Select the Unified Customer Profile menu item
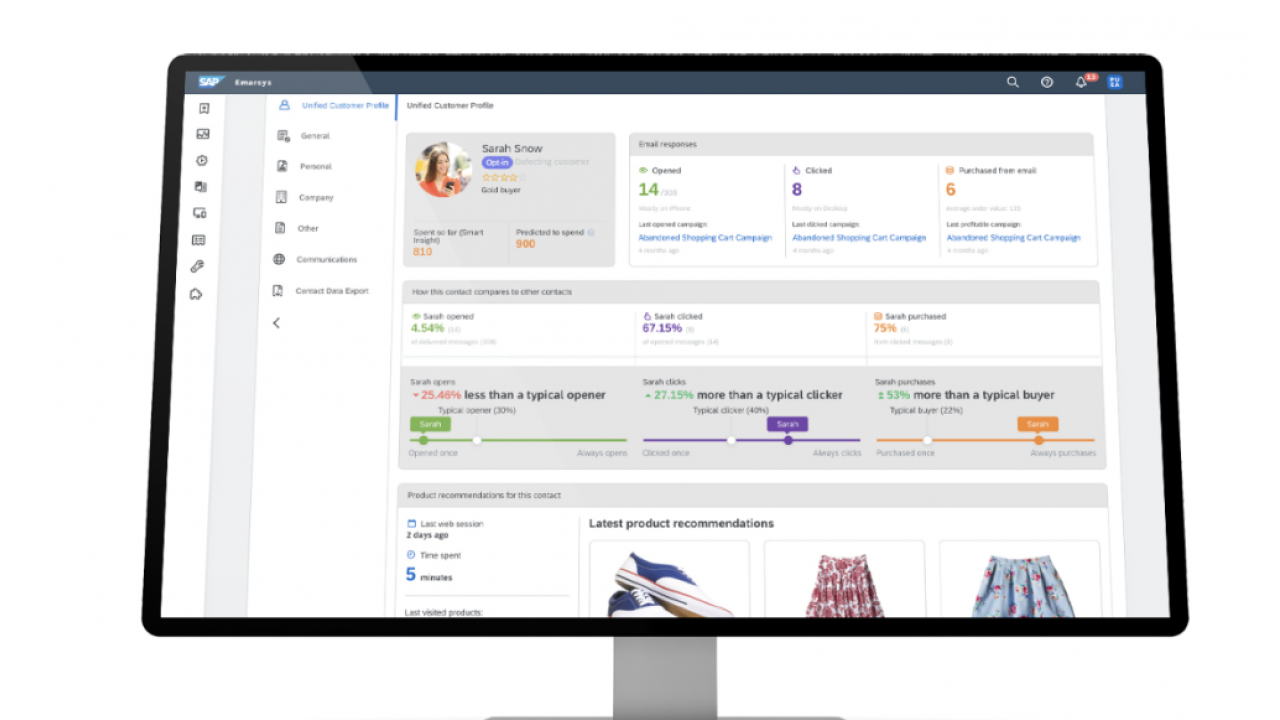Image resolution: width=1280 pixels, height=720 pixels. [x=344, y=105]
